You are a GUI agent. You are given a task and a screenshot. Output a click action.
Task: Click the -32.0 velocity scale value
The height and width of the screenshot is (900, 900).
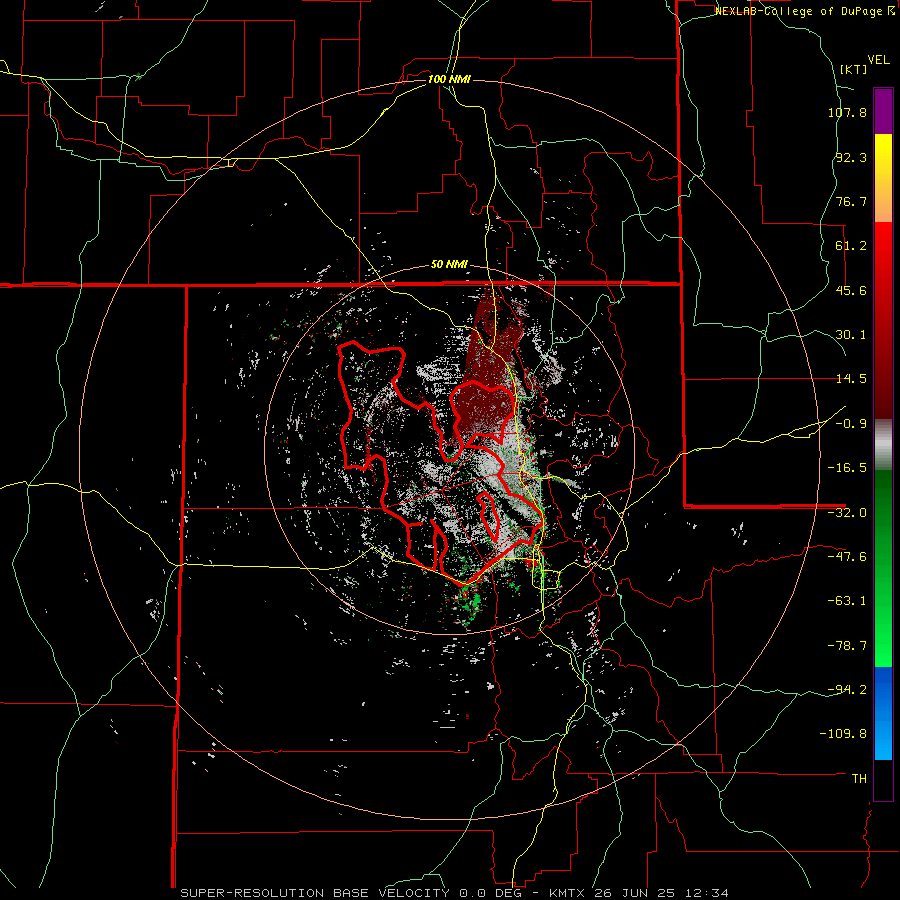click(x=847, y=513)
